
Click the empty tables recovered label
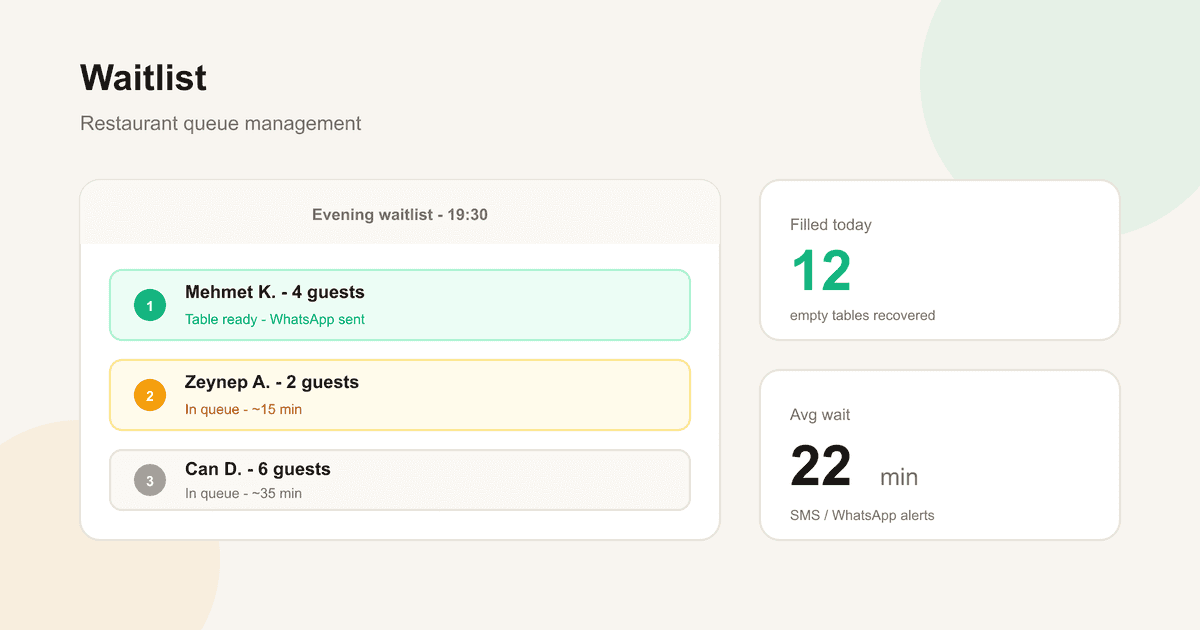tap(862, 315)
